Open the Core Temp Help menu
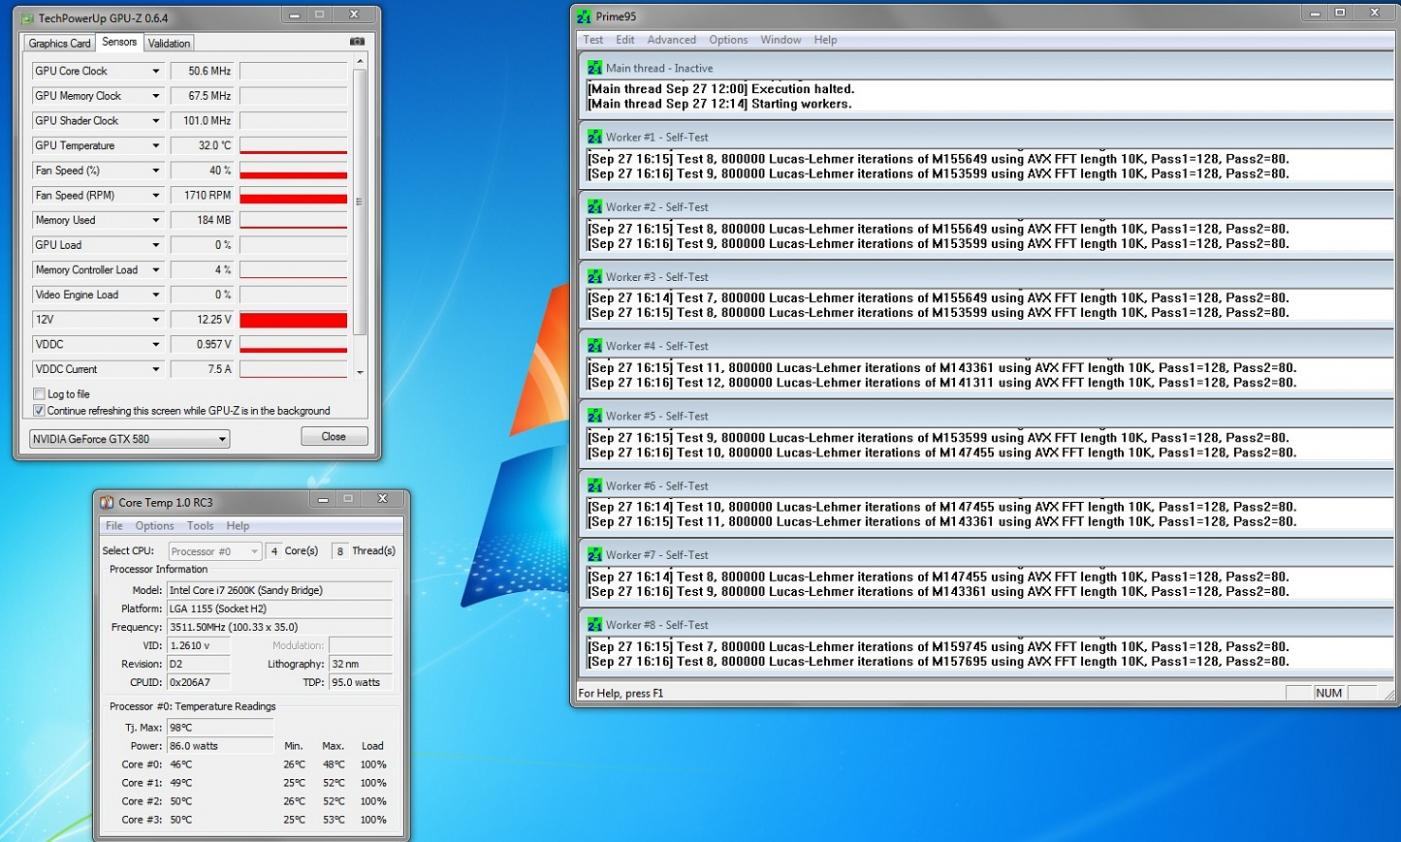Viewport: 1401px width, 842px height. point(238,526)
